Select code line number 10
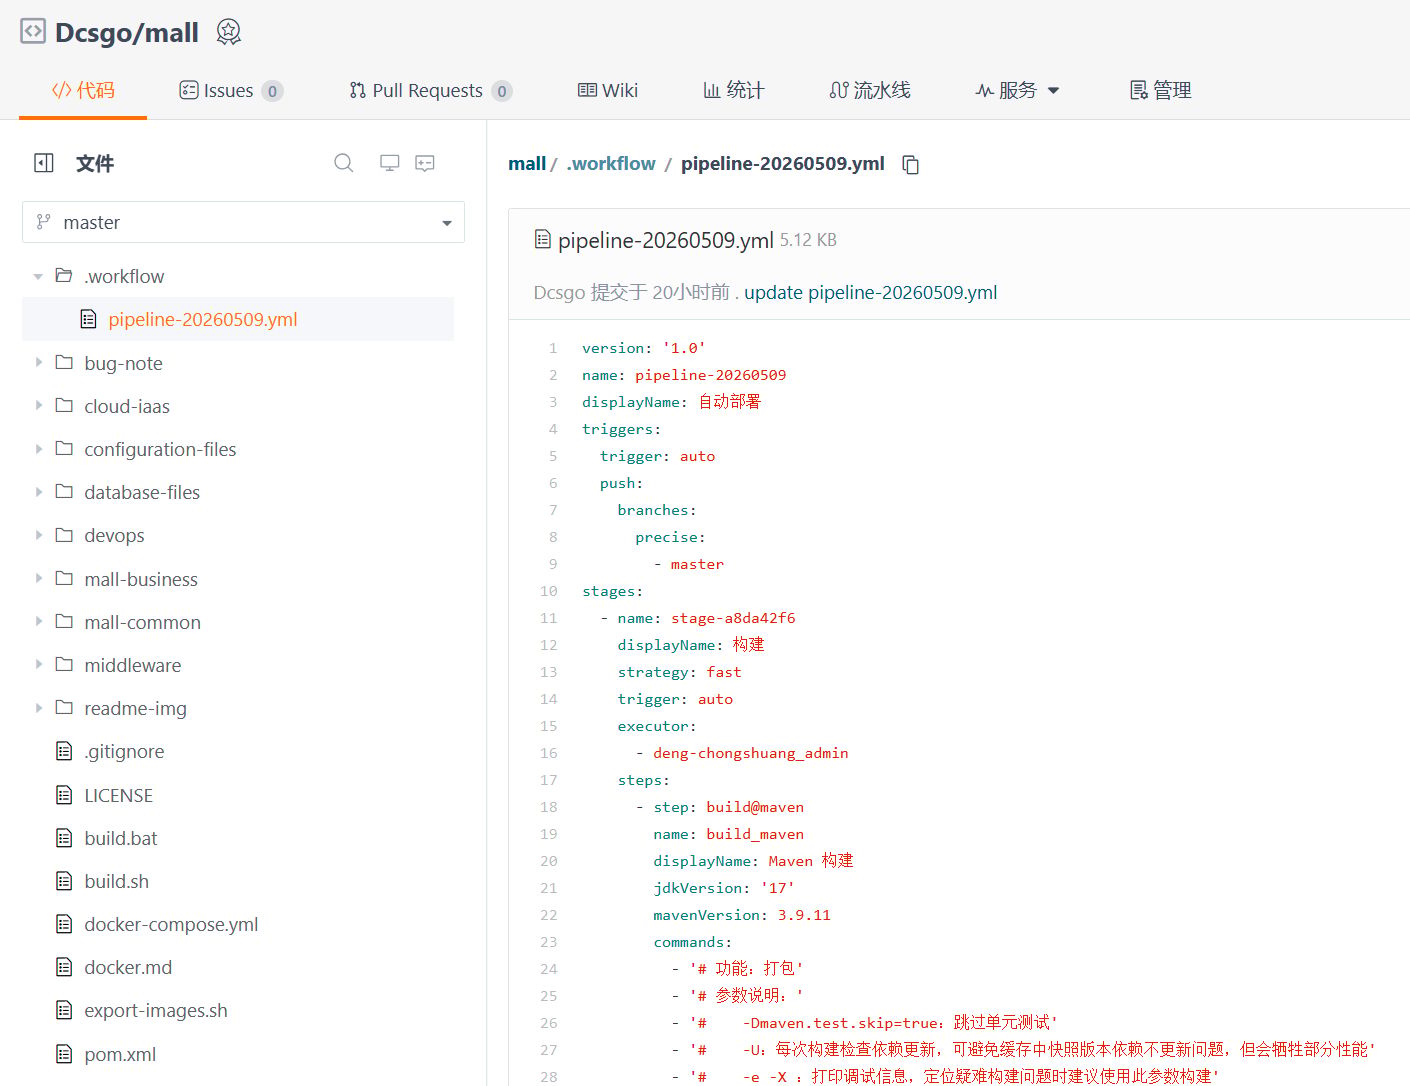Image resolution: width=1410 pixels, height=1086 pixels. point(549,591)
